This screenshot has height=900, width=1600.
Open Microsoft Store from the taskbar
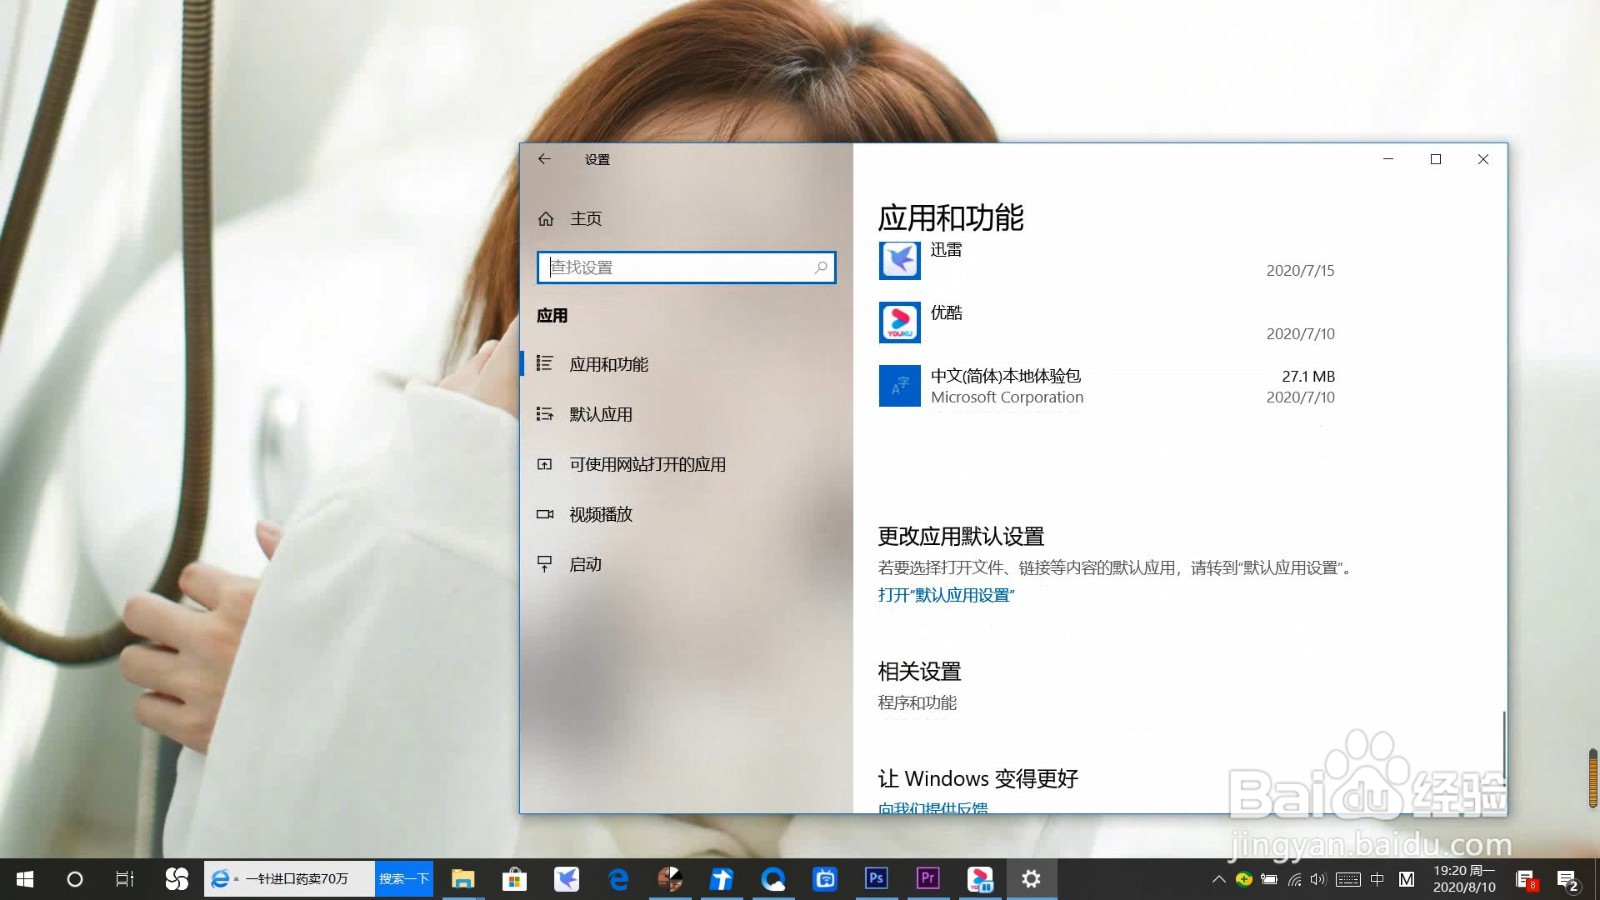(514, 878)
